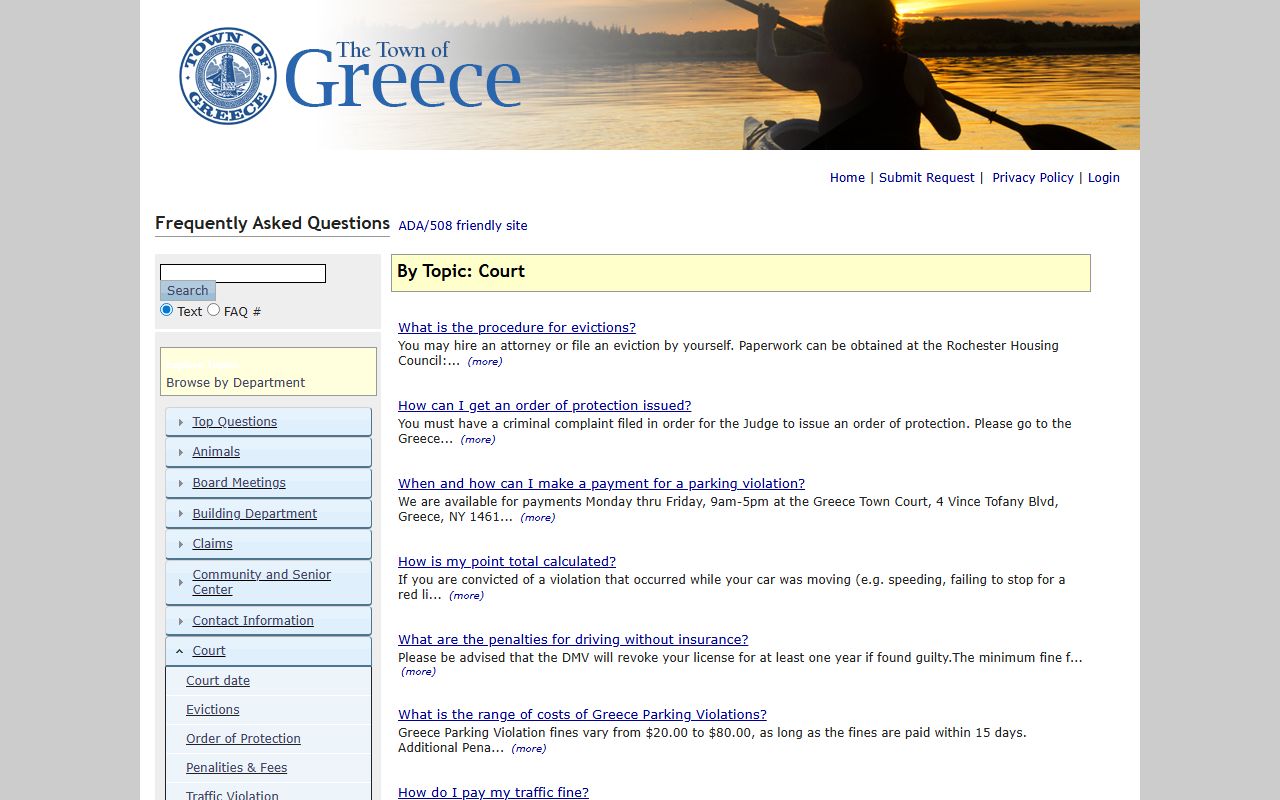This screenshot has width=1280, height=800.
Task: Expand the Building Department section
Action: click(268, 514)
